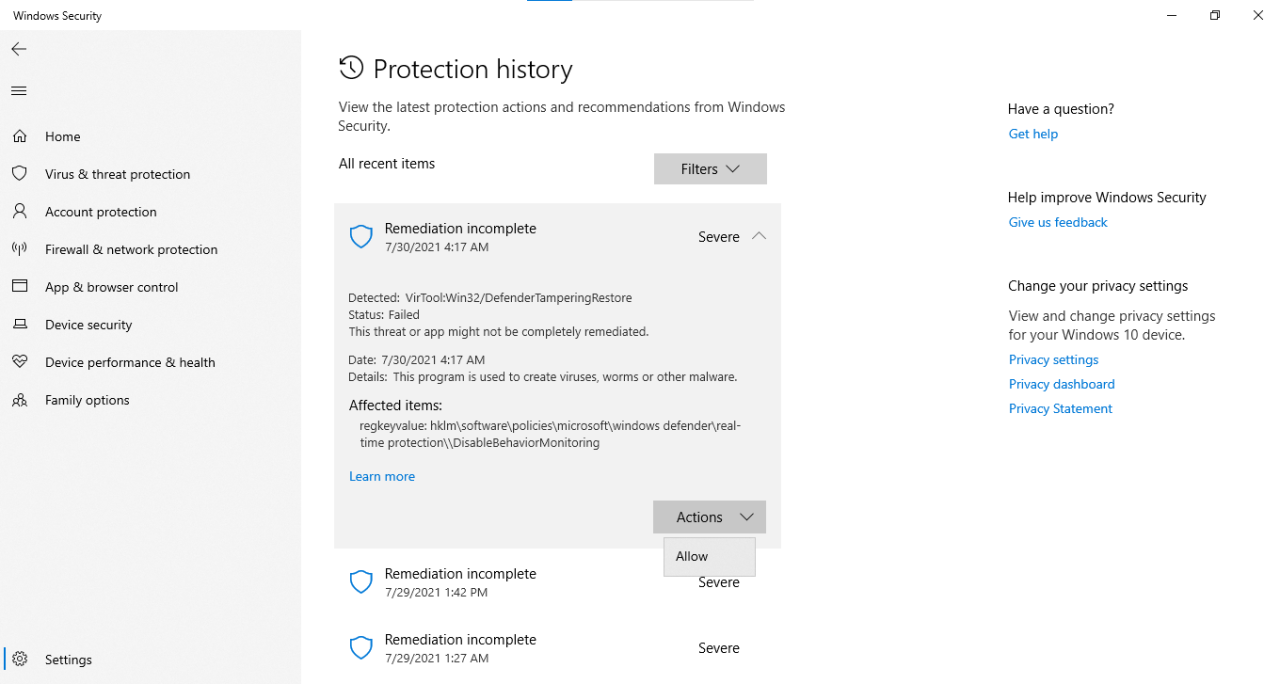Click the Firewall & network protection icon
Image resolution: width=1280 pixels, height=684 pixels.
pos(20,249)
